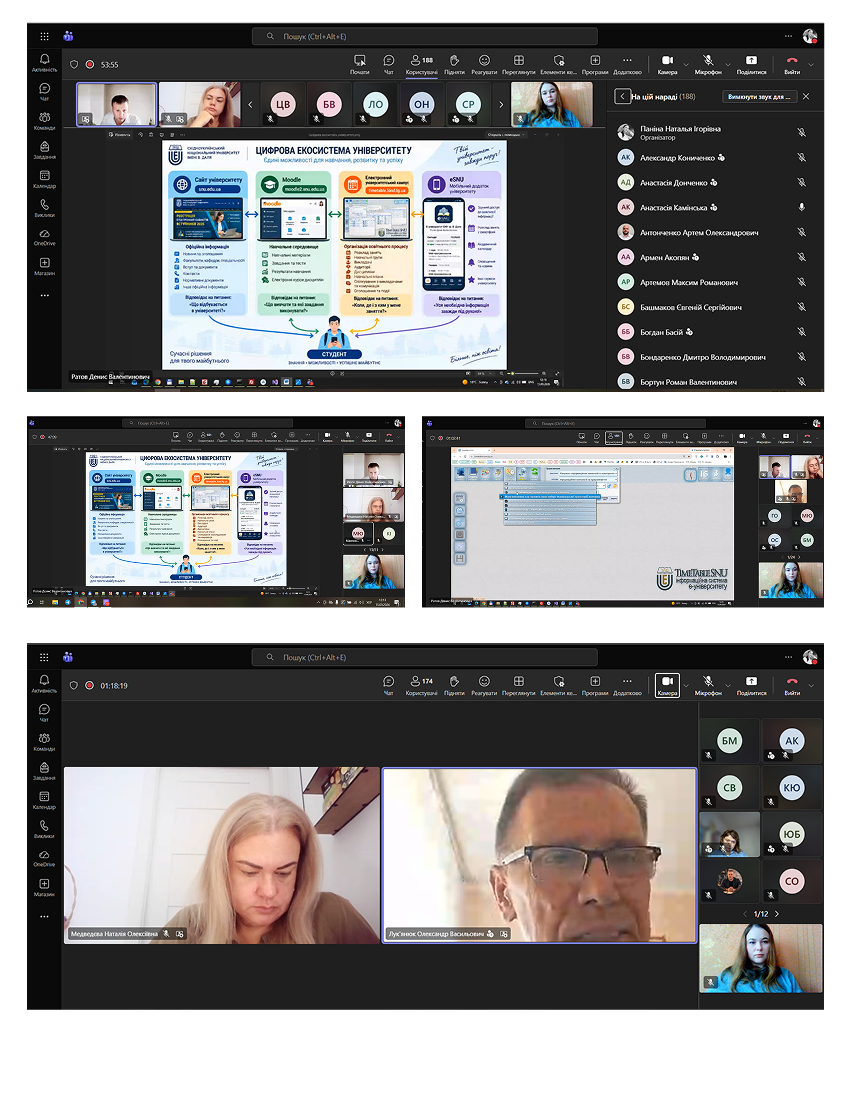The image size is (850, 1096).
Task: Click the search field in the 53:55 window
Action: coord(424,36)
